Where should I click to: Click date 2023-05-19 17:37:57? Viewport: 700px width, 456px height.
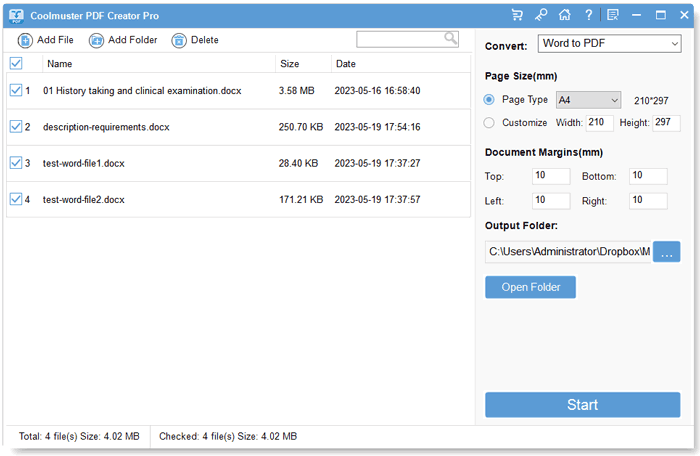(x=377, y=200)
